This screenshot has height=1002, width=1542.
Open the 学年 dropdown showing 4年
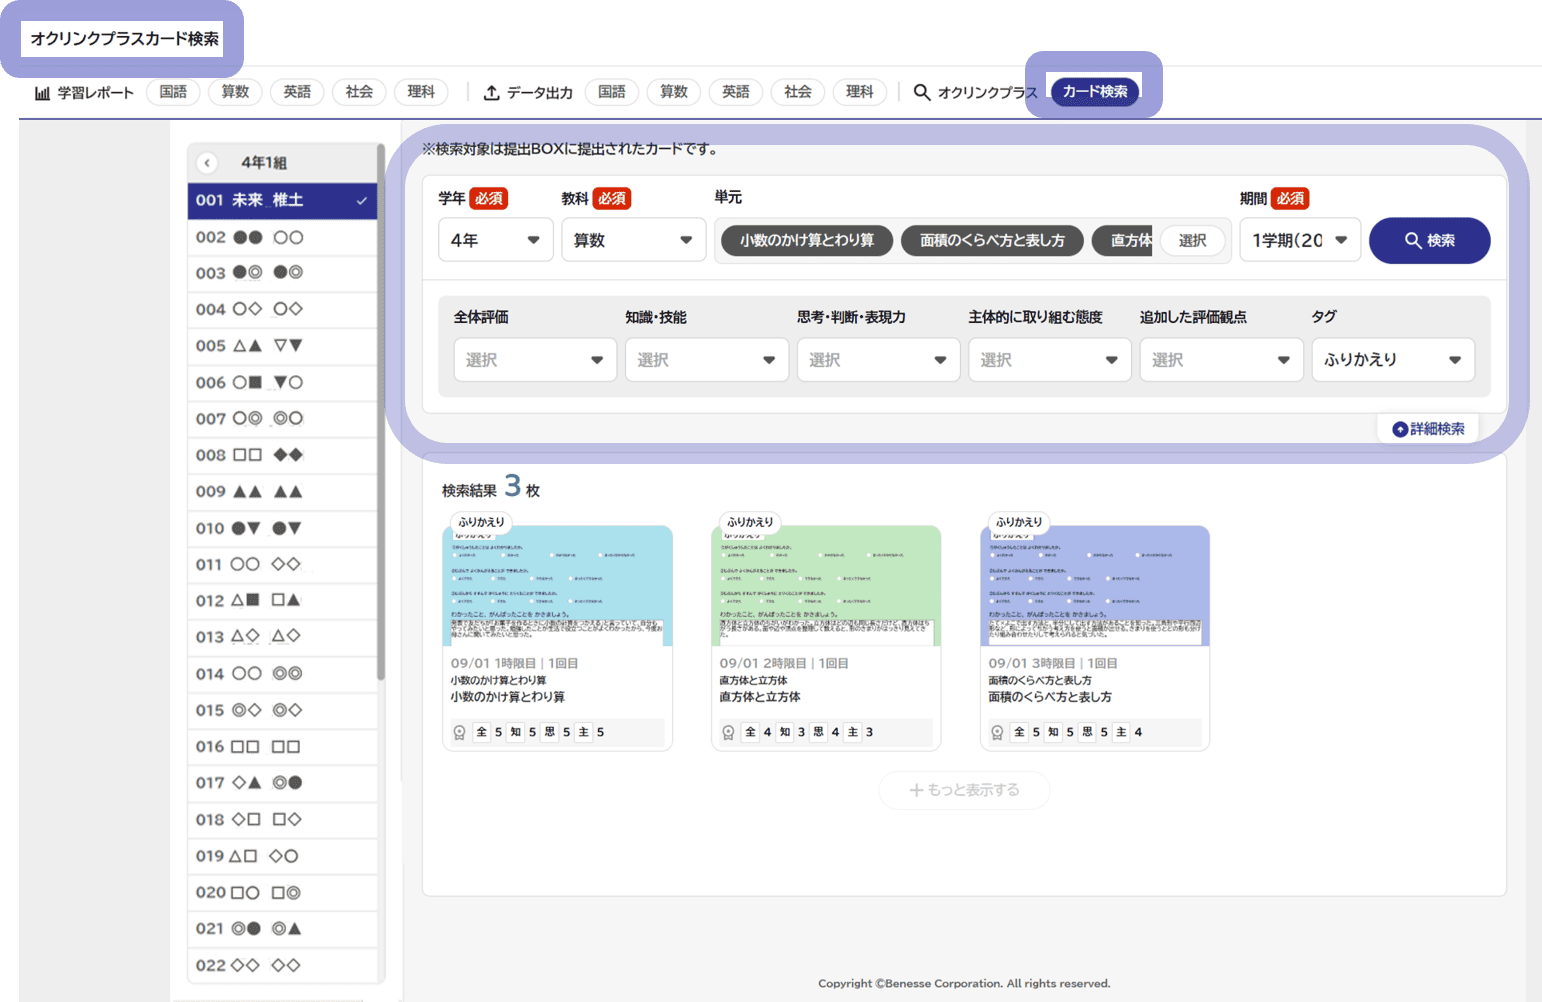coord(495,241)
